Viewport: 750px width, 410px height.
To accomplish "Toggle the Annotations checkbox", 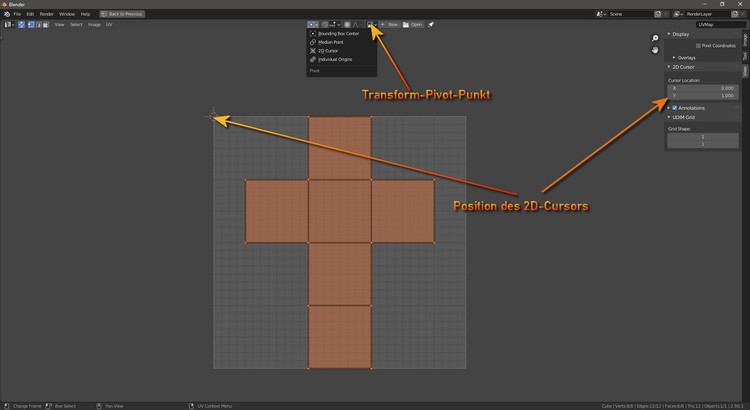I will [675, 108].
